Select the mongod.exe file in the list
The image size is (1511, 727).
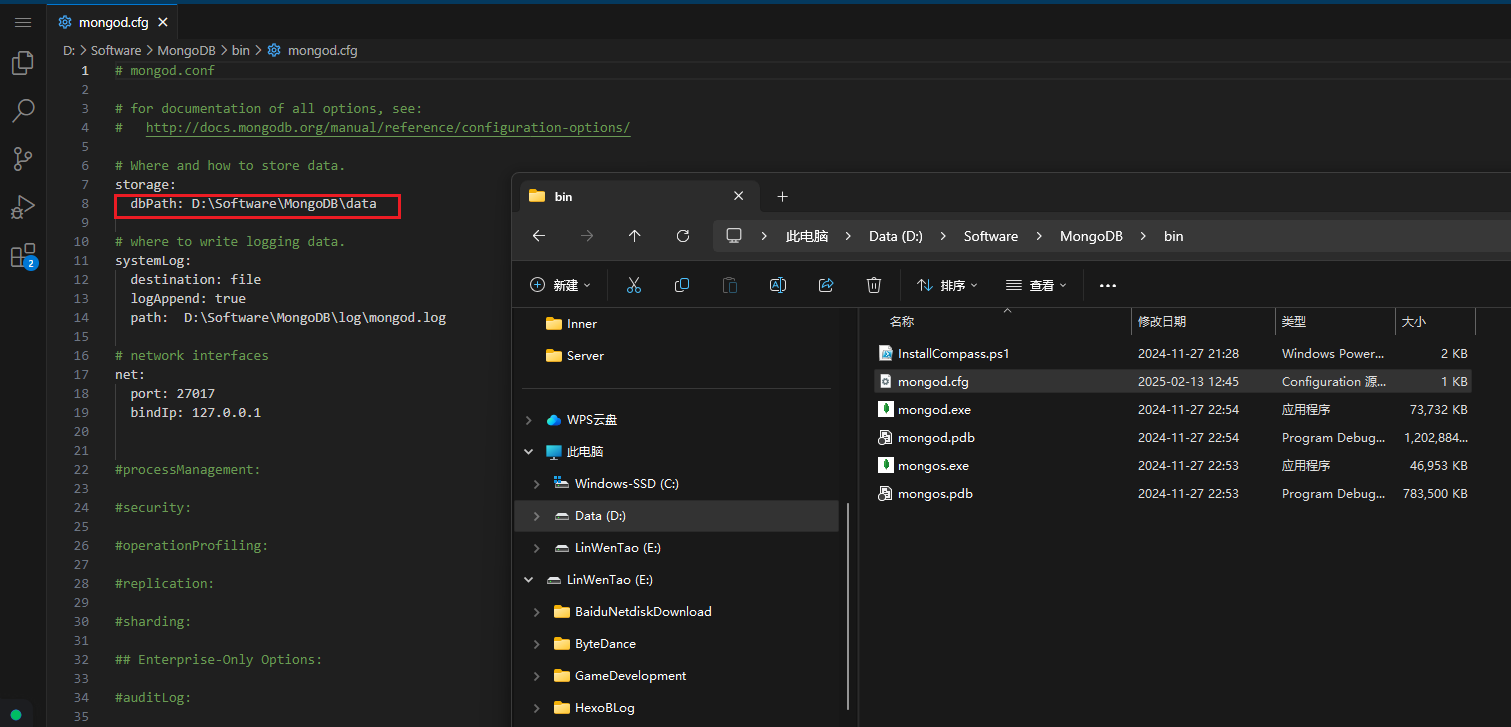934,410
